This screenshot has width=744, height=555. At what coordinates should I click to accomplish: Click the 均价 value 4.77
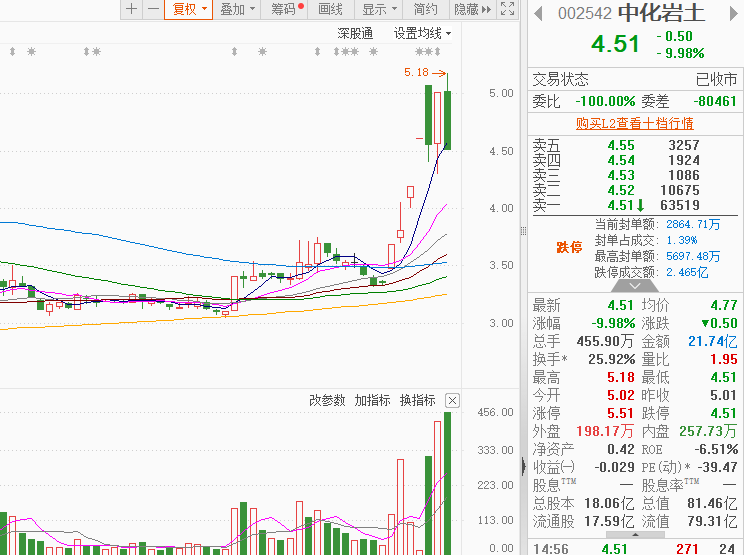724,305
